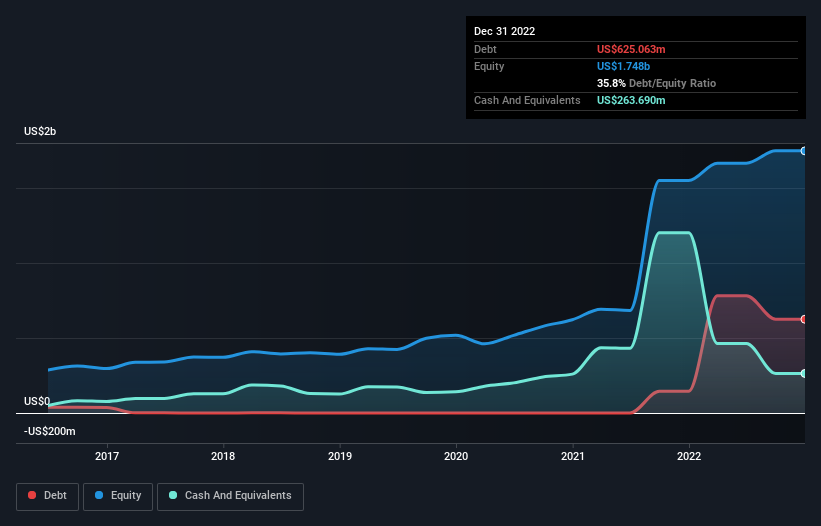
Task: Toggle Cash And Equivalents legend button
Action: [x=230, y=496]
